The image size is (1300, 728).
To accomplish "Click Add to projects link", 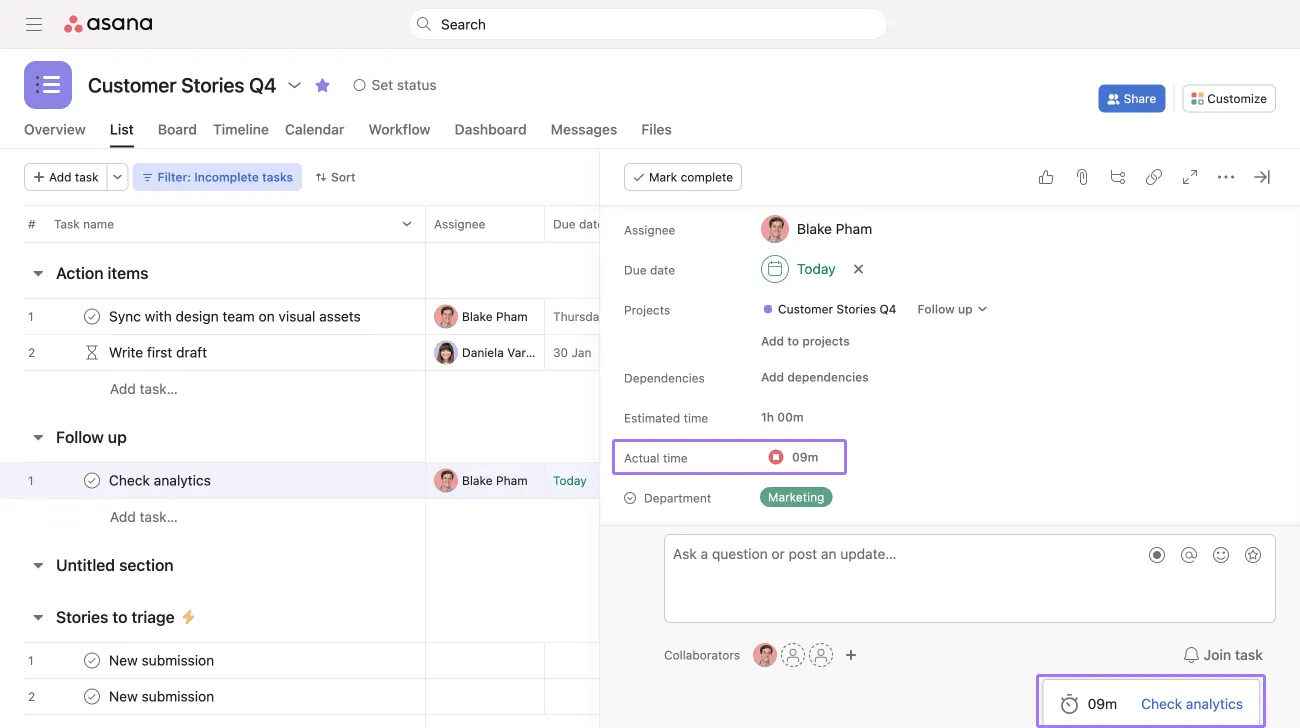I will (x=805, y=341).
